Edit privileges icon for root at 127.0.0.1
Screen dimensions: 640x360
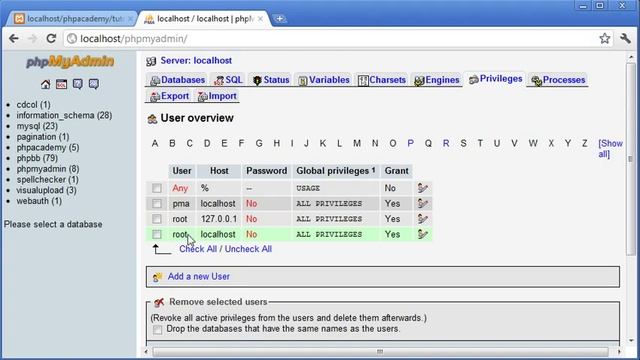click(422, 219)
